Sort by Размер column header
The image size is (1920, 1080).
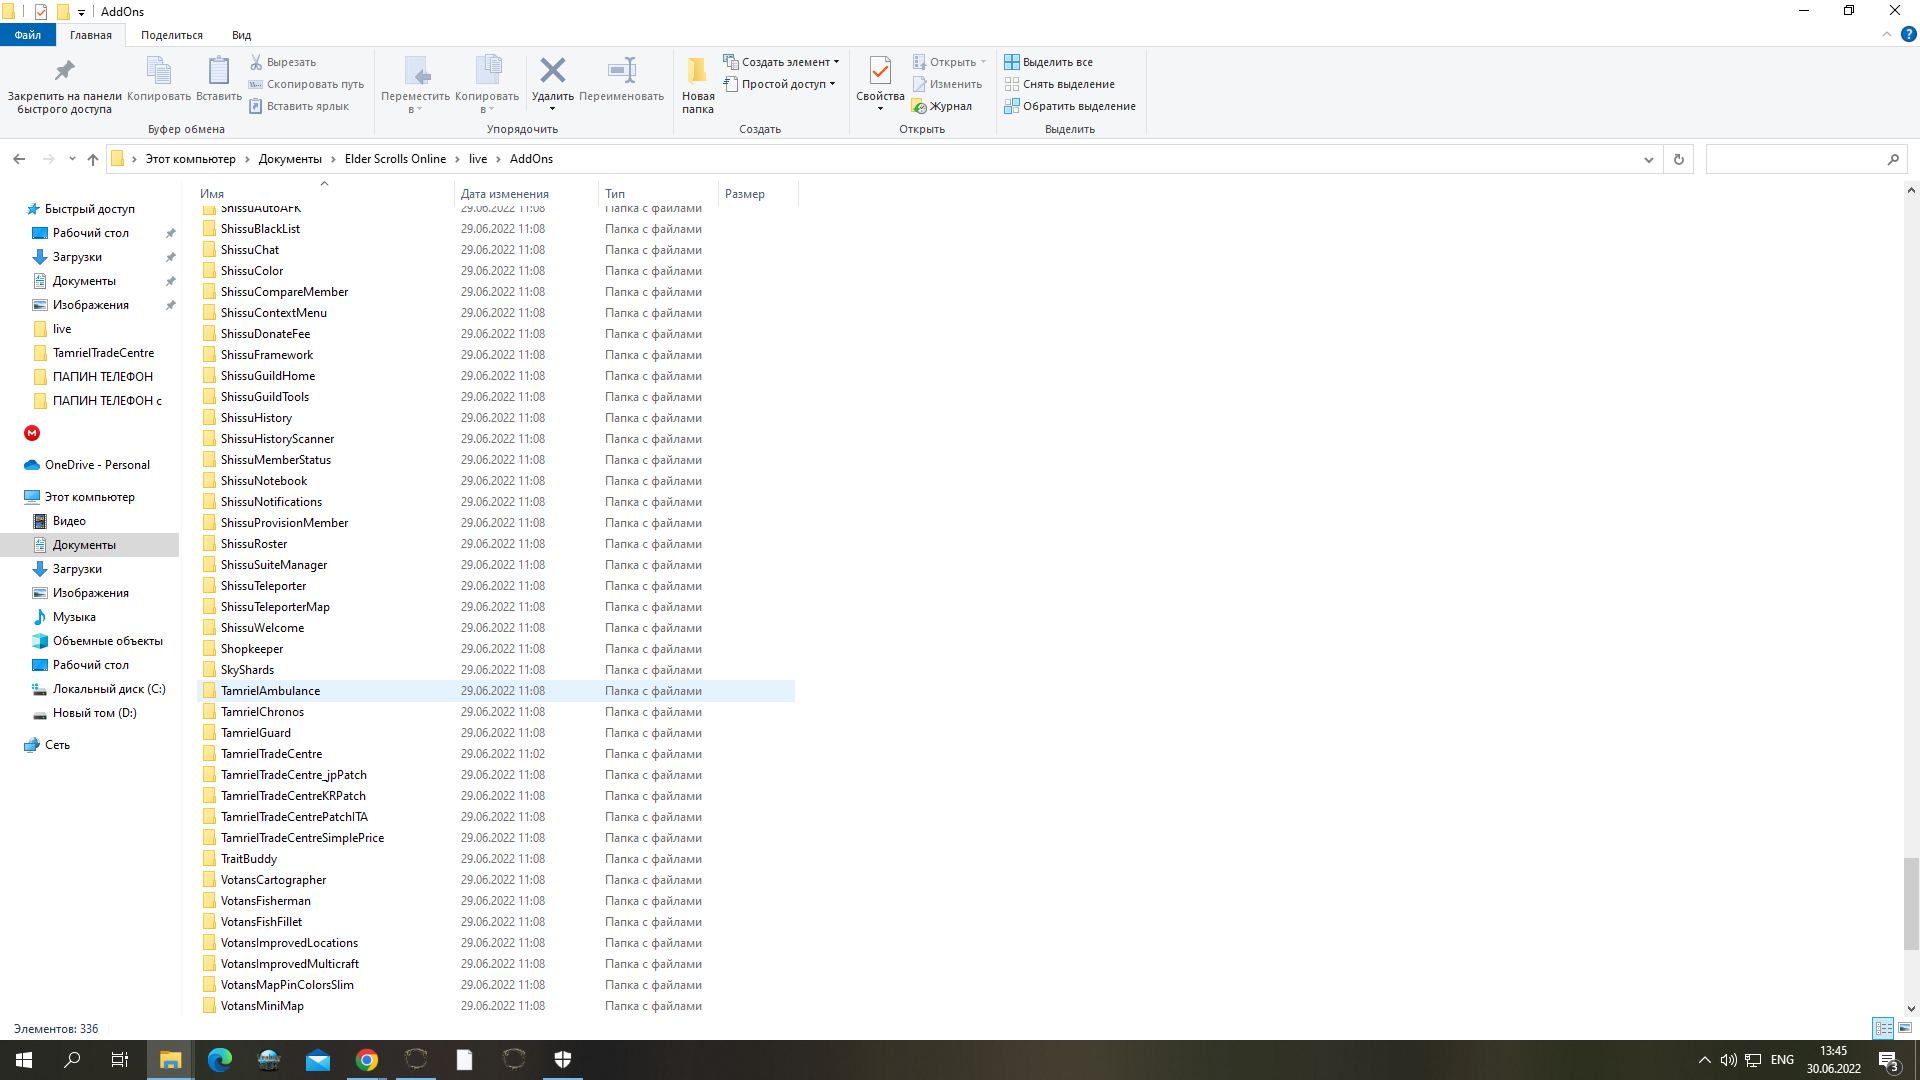[758, 194]
